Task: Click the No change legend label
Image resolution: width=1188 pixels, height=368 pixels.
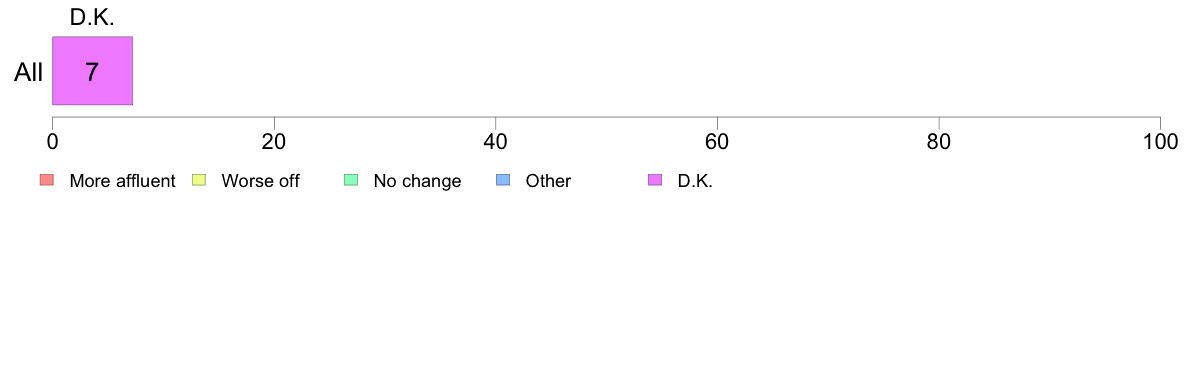Action: tap(417, 181)
